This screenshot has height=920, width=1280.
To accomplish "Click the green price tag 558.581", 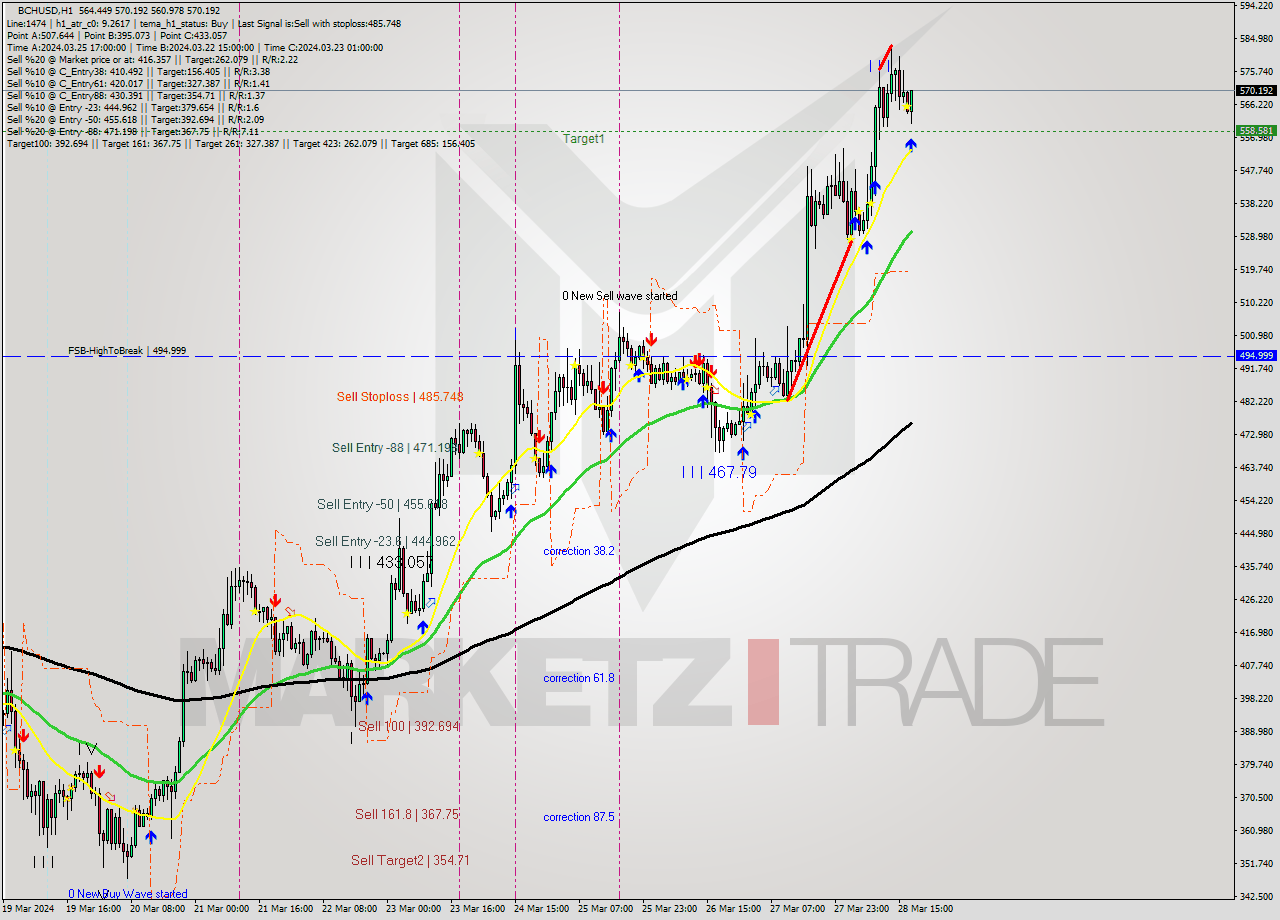I will [x=1256, y=130].
